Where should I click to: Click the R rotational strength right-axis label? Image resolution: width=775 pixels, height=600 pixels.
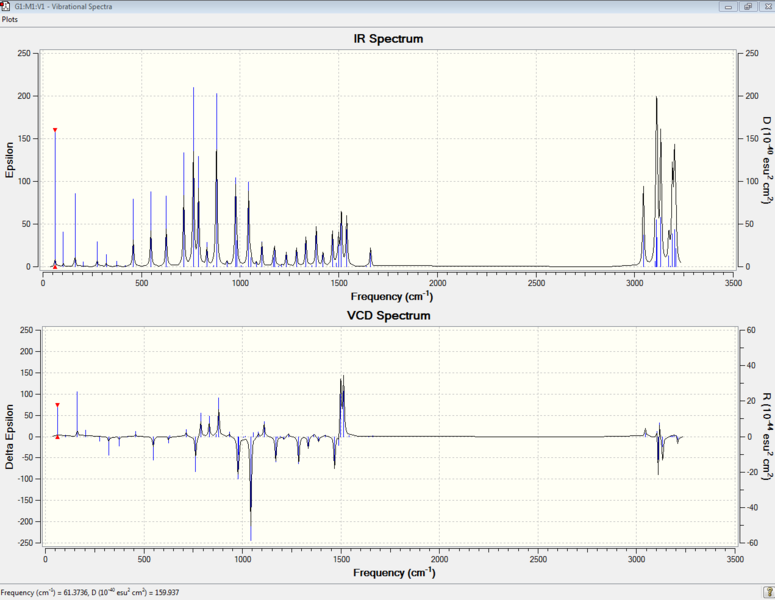coord(766,437)
